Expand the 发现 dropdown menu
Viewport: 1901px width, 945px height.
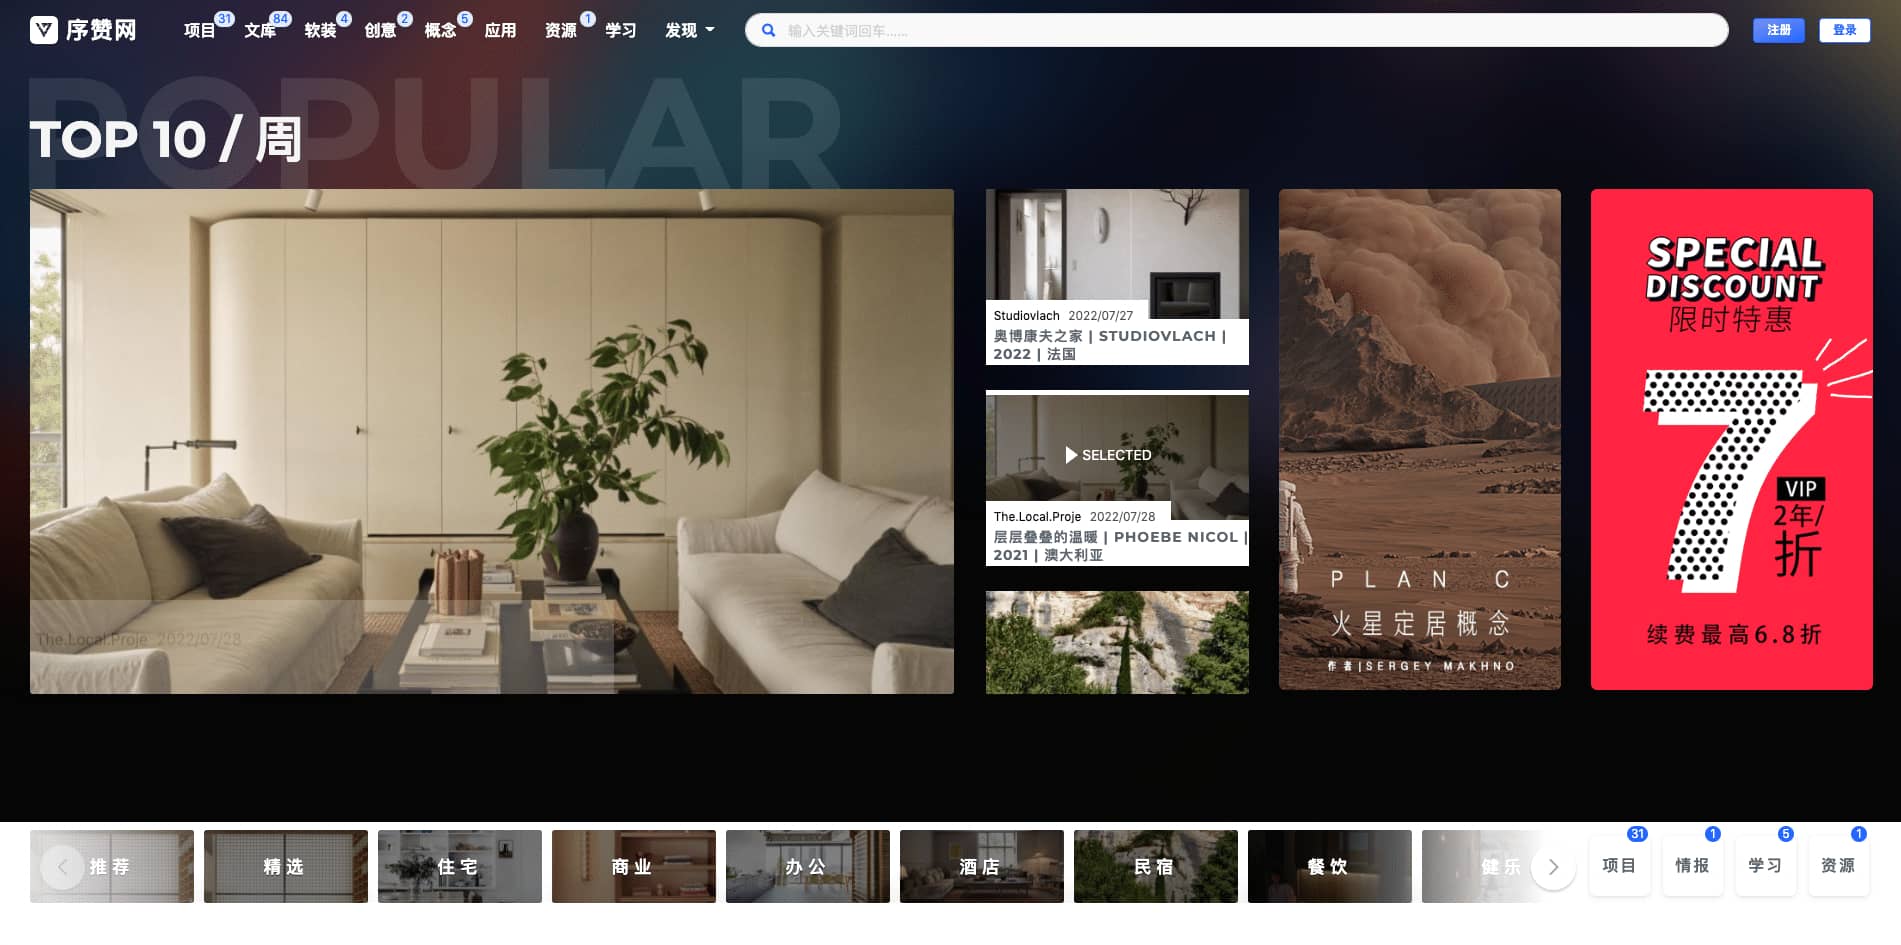coord(689,30)
